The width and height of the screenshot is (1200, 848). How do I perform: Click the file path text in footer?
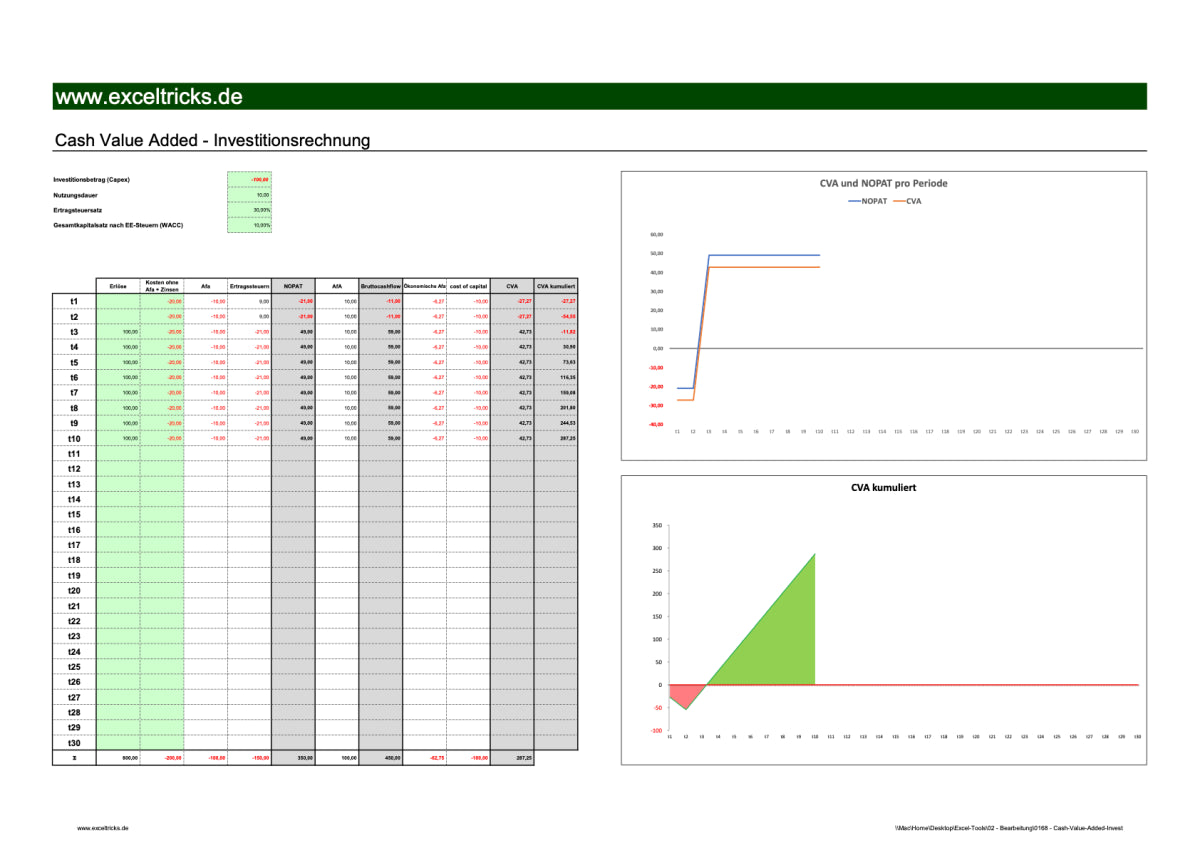pyautogui.click(x=1010, y=828)
